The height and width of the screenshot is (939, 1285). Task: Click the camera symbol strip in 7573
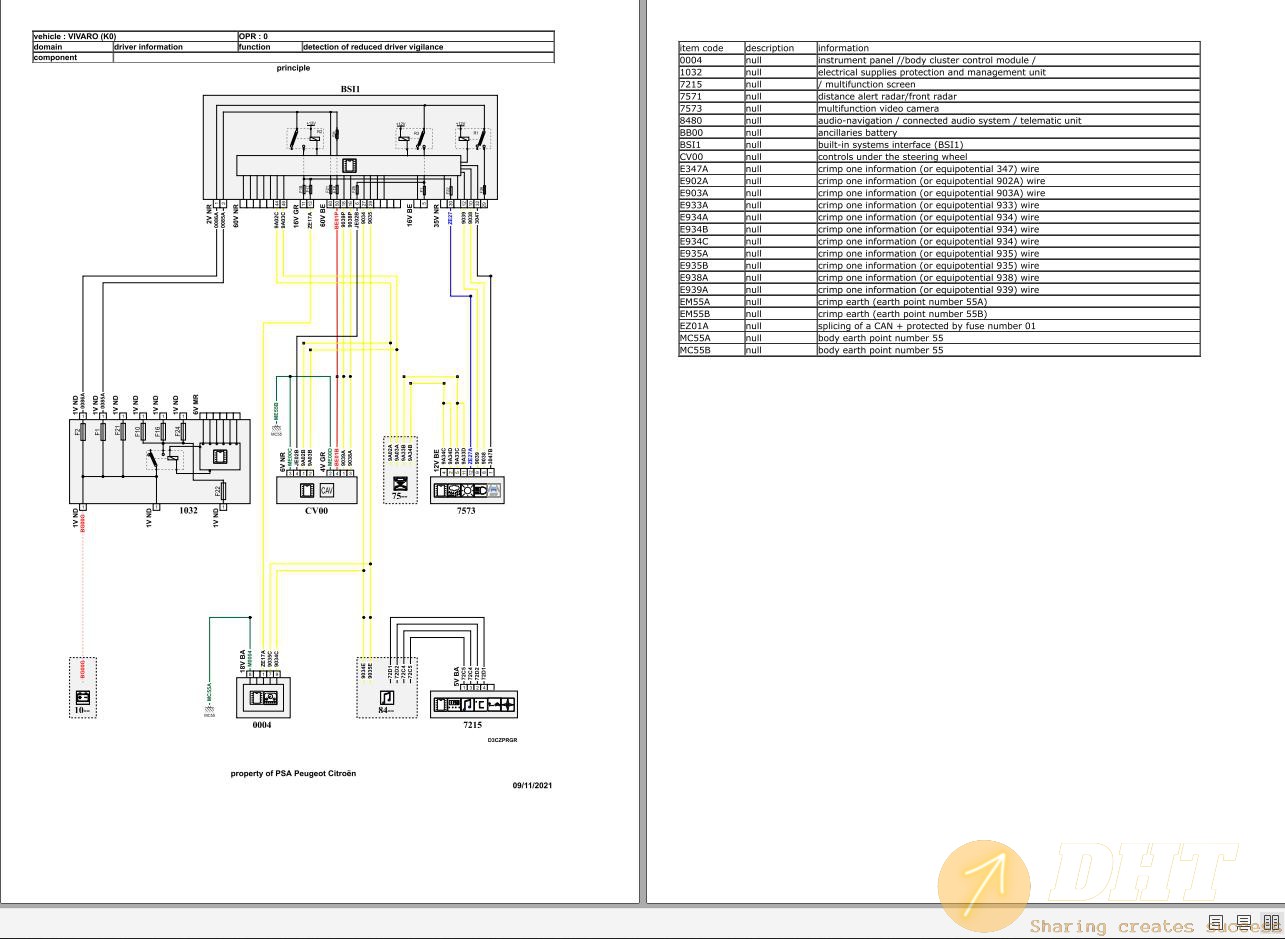point(466,490)
